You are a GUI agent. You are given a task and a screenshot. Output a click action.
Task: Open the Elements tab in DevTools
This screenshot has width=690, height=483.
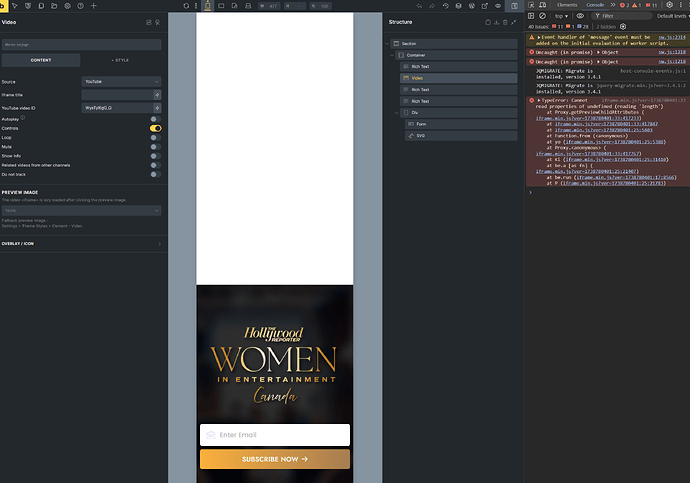pos(567,5)
